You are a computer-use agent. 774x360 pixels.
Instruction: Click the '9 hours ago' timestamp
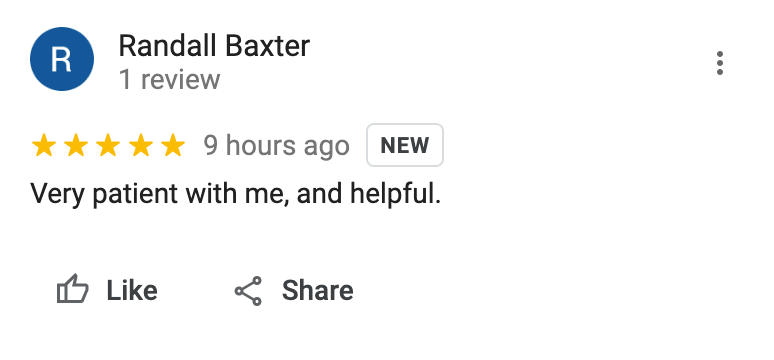276,146
